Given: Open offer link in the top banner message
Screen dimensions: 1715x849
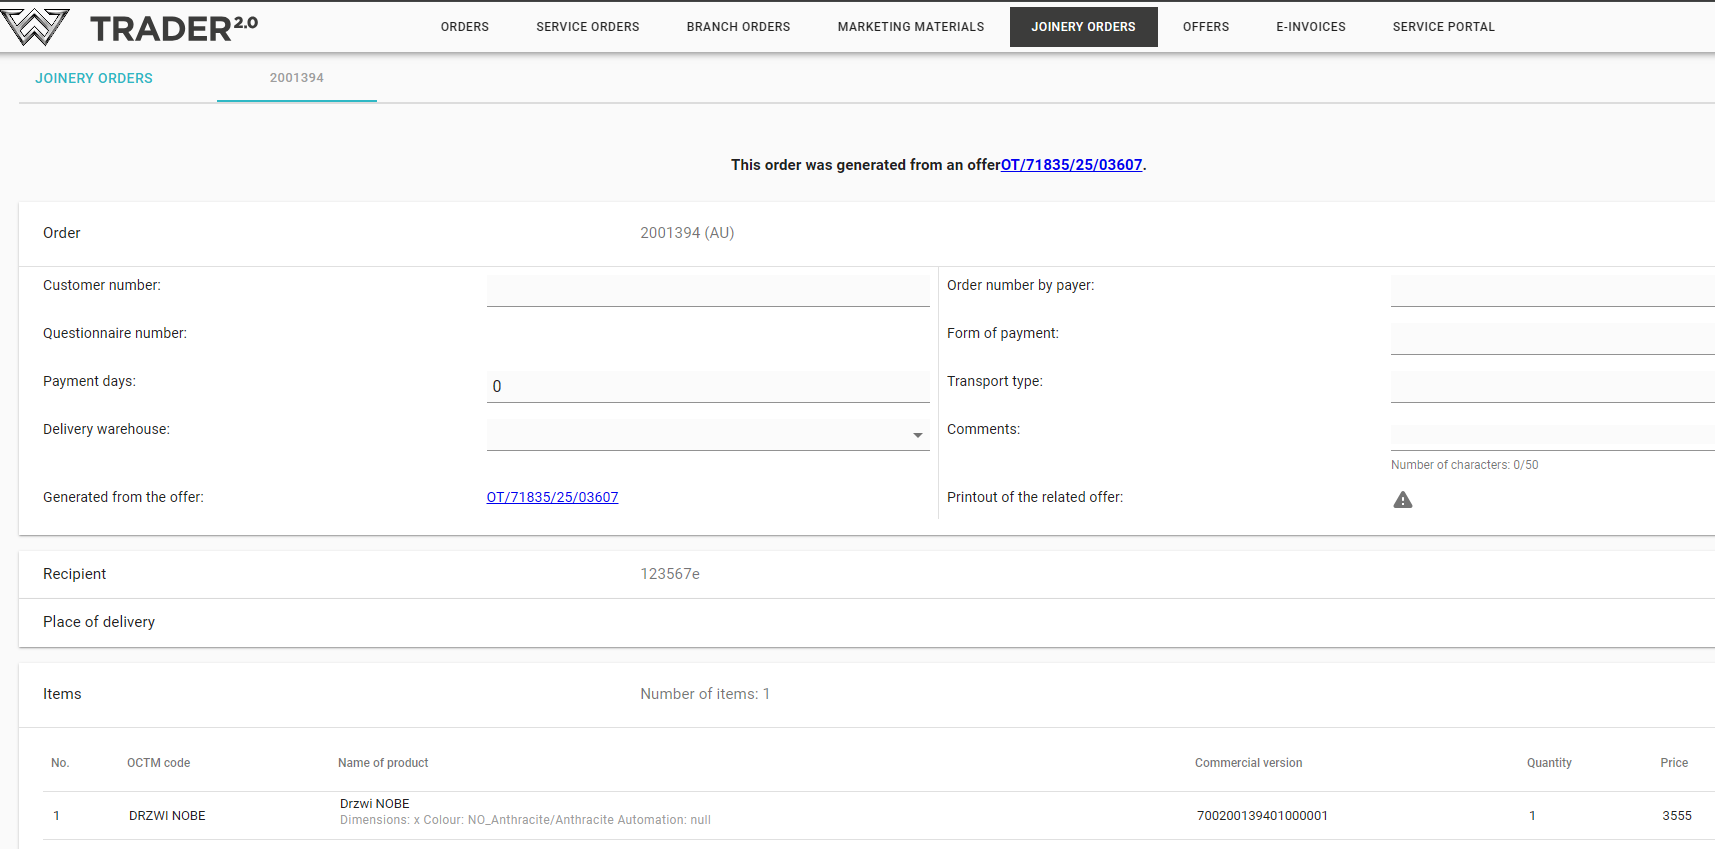Looking at the screenshot, I should coord(1071,165).
